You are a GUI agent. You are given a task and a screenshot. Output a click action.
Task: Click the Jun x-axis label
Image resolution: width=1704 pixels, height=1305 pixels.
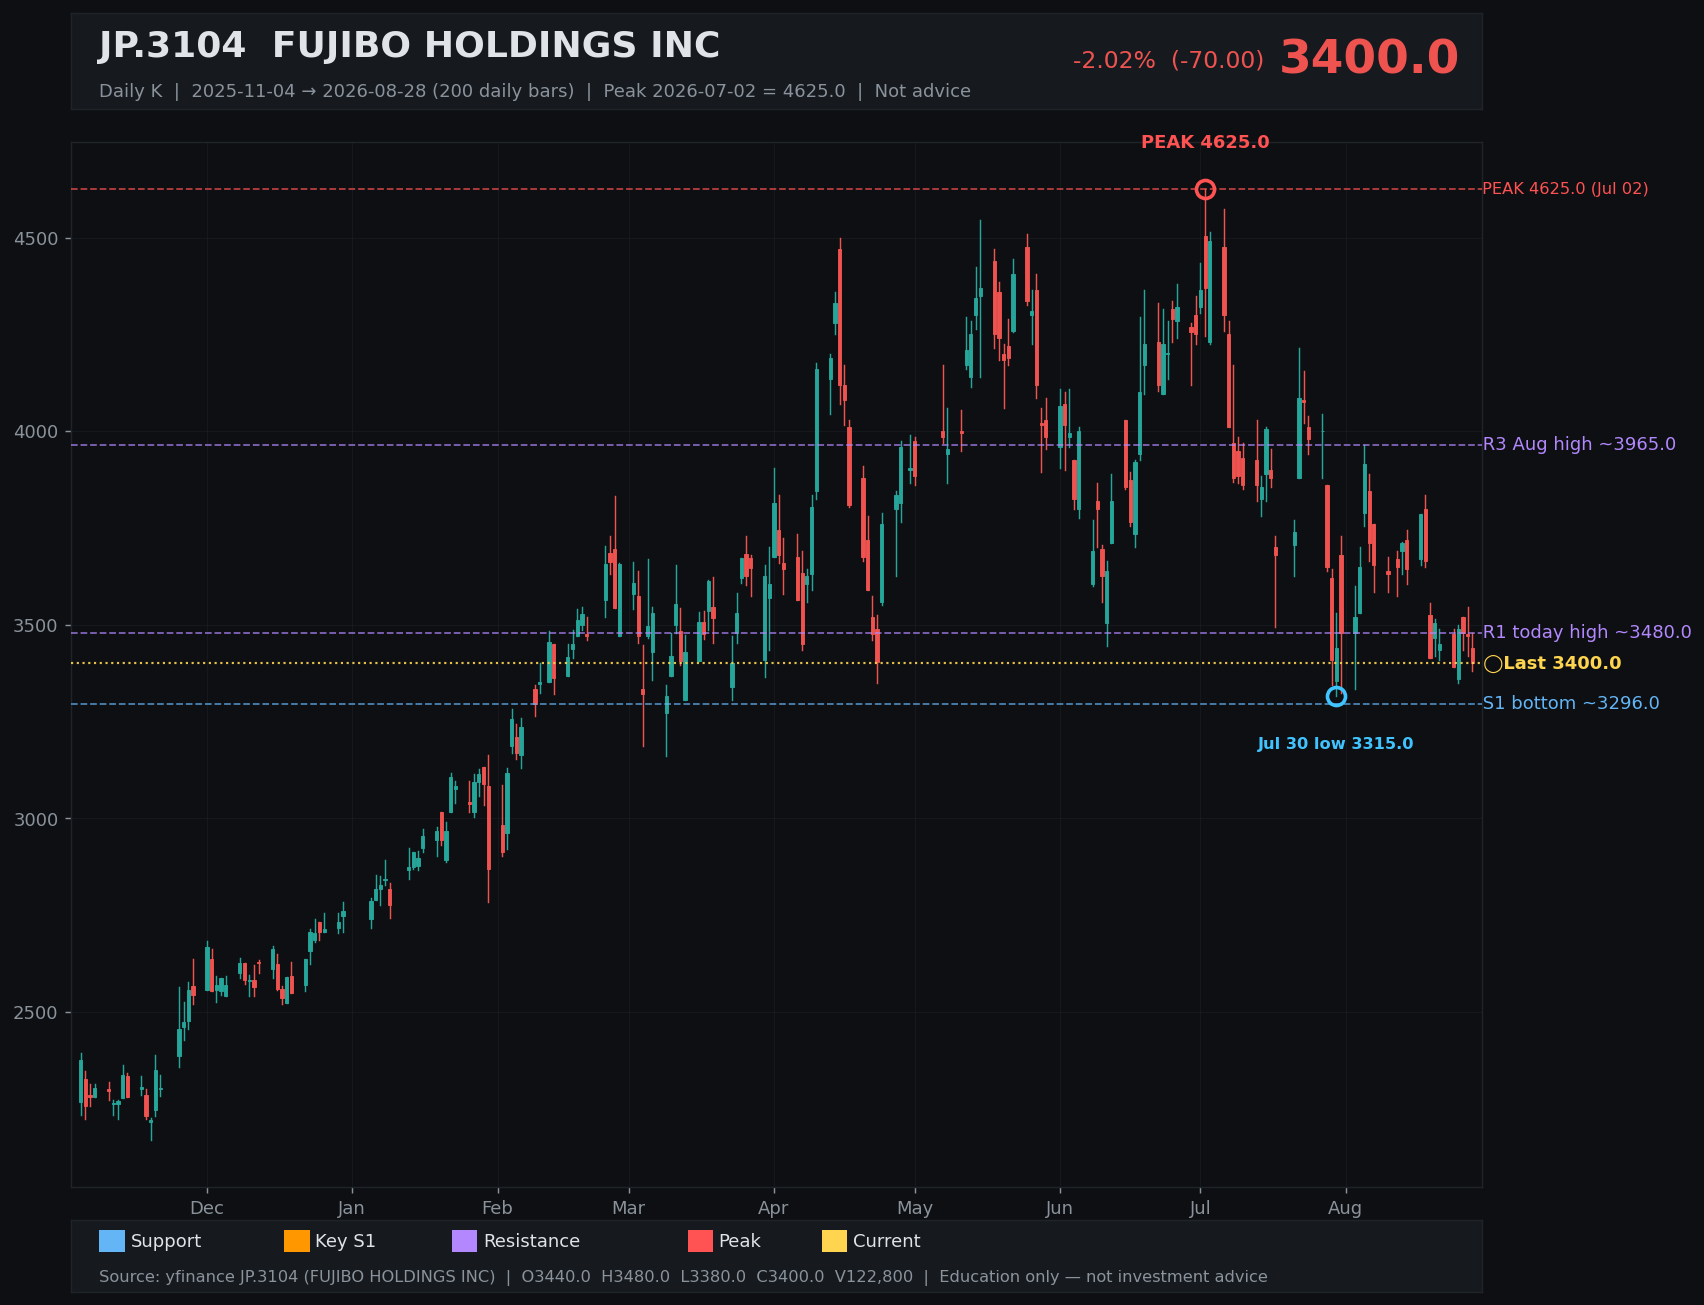pyautogui.click(x=1059, y=1208)
